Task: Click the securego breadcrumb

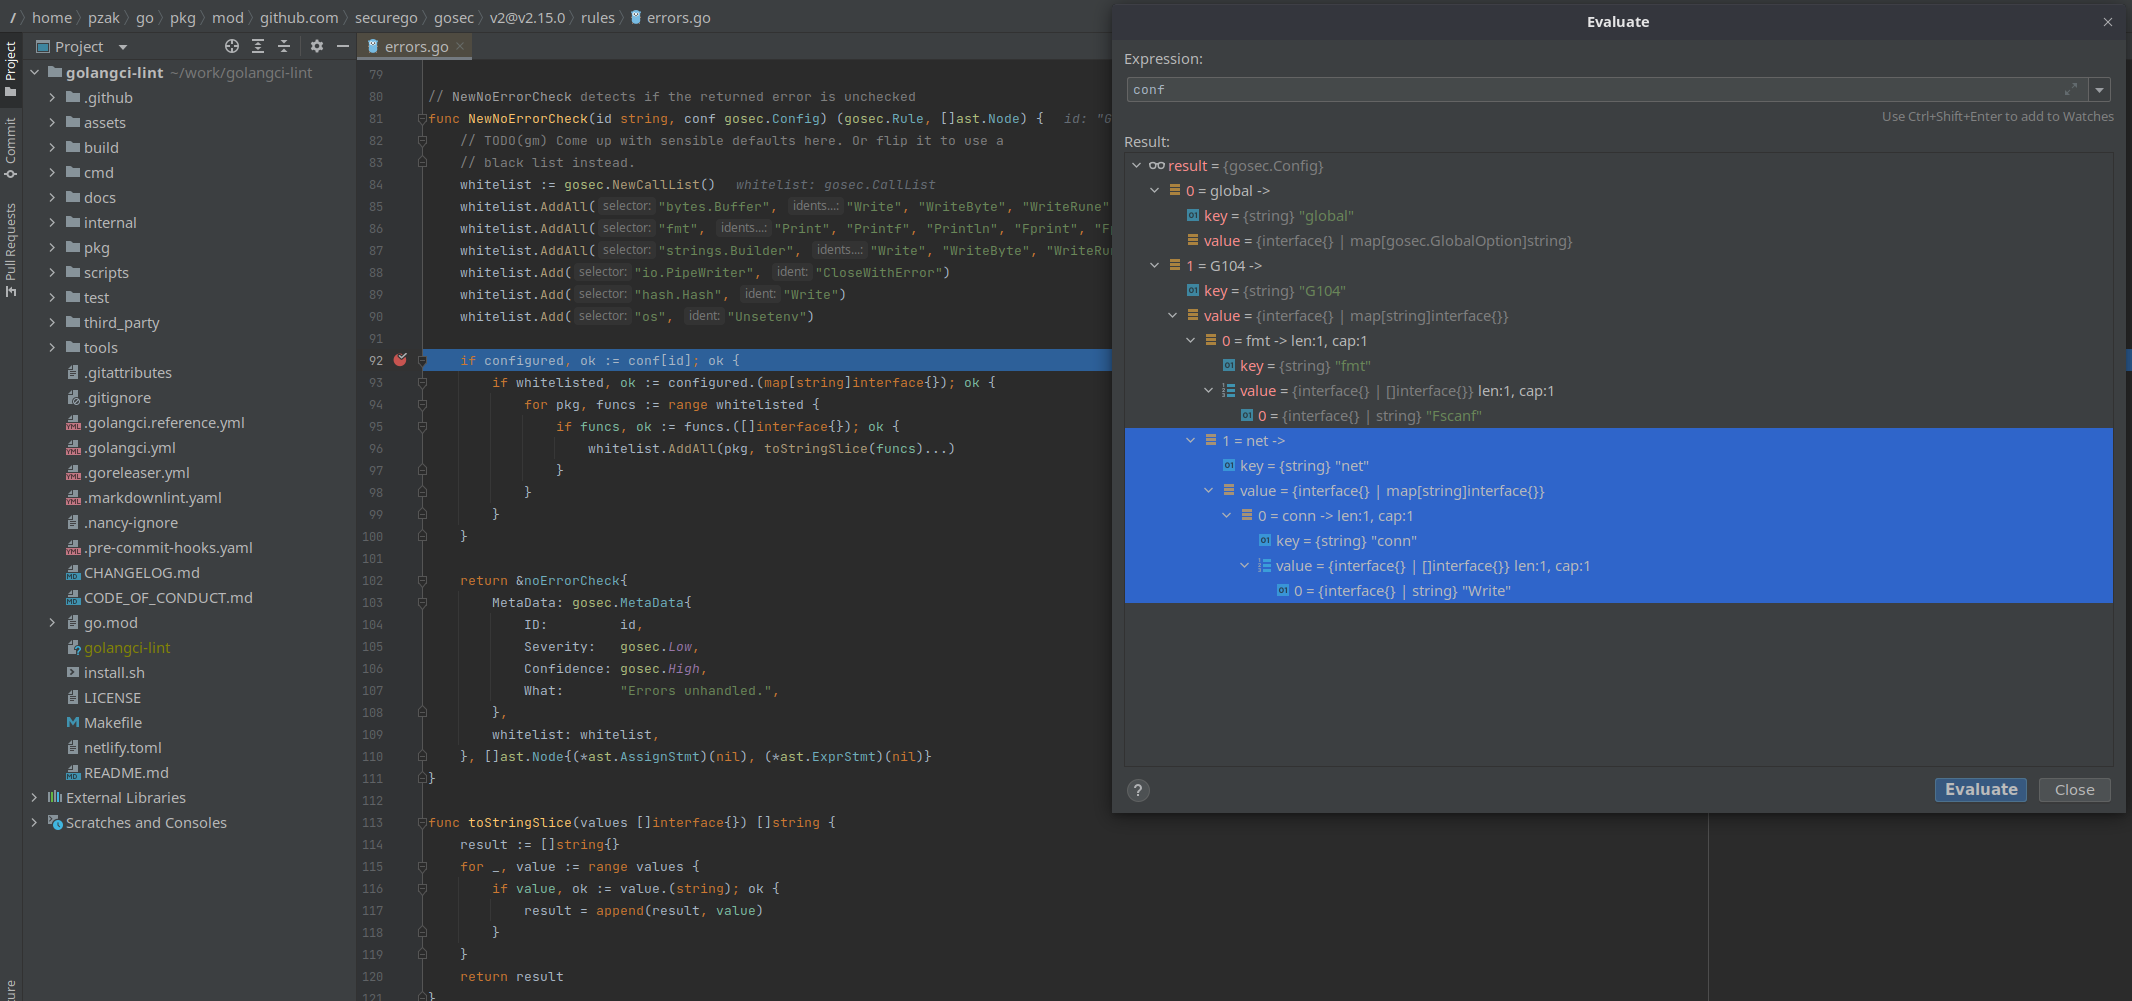Action: click(x=386, y=18)
